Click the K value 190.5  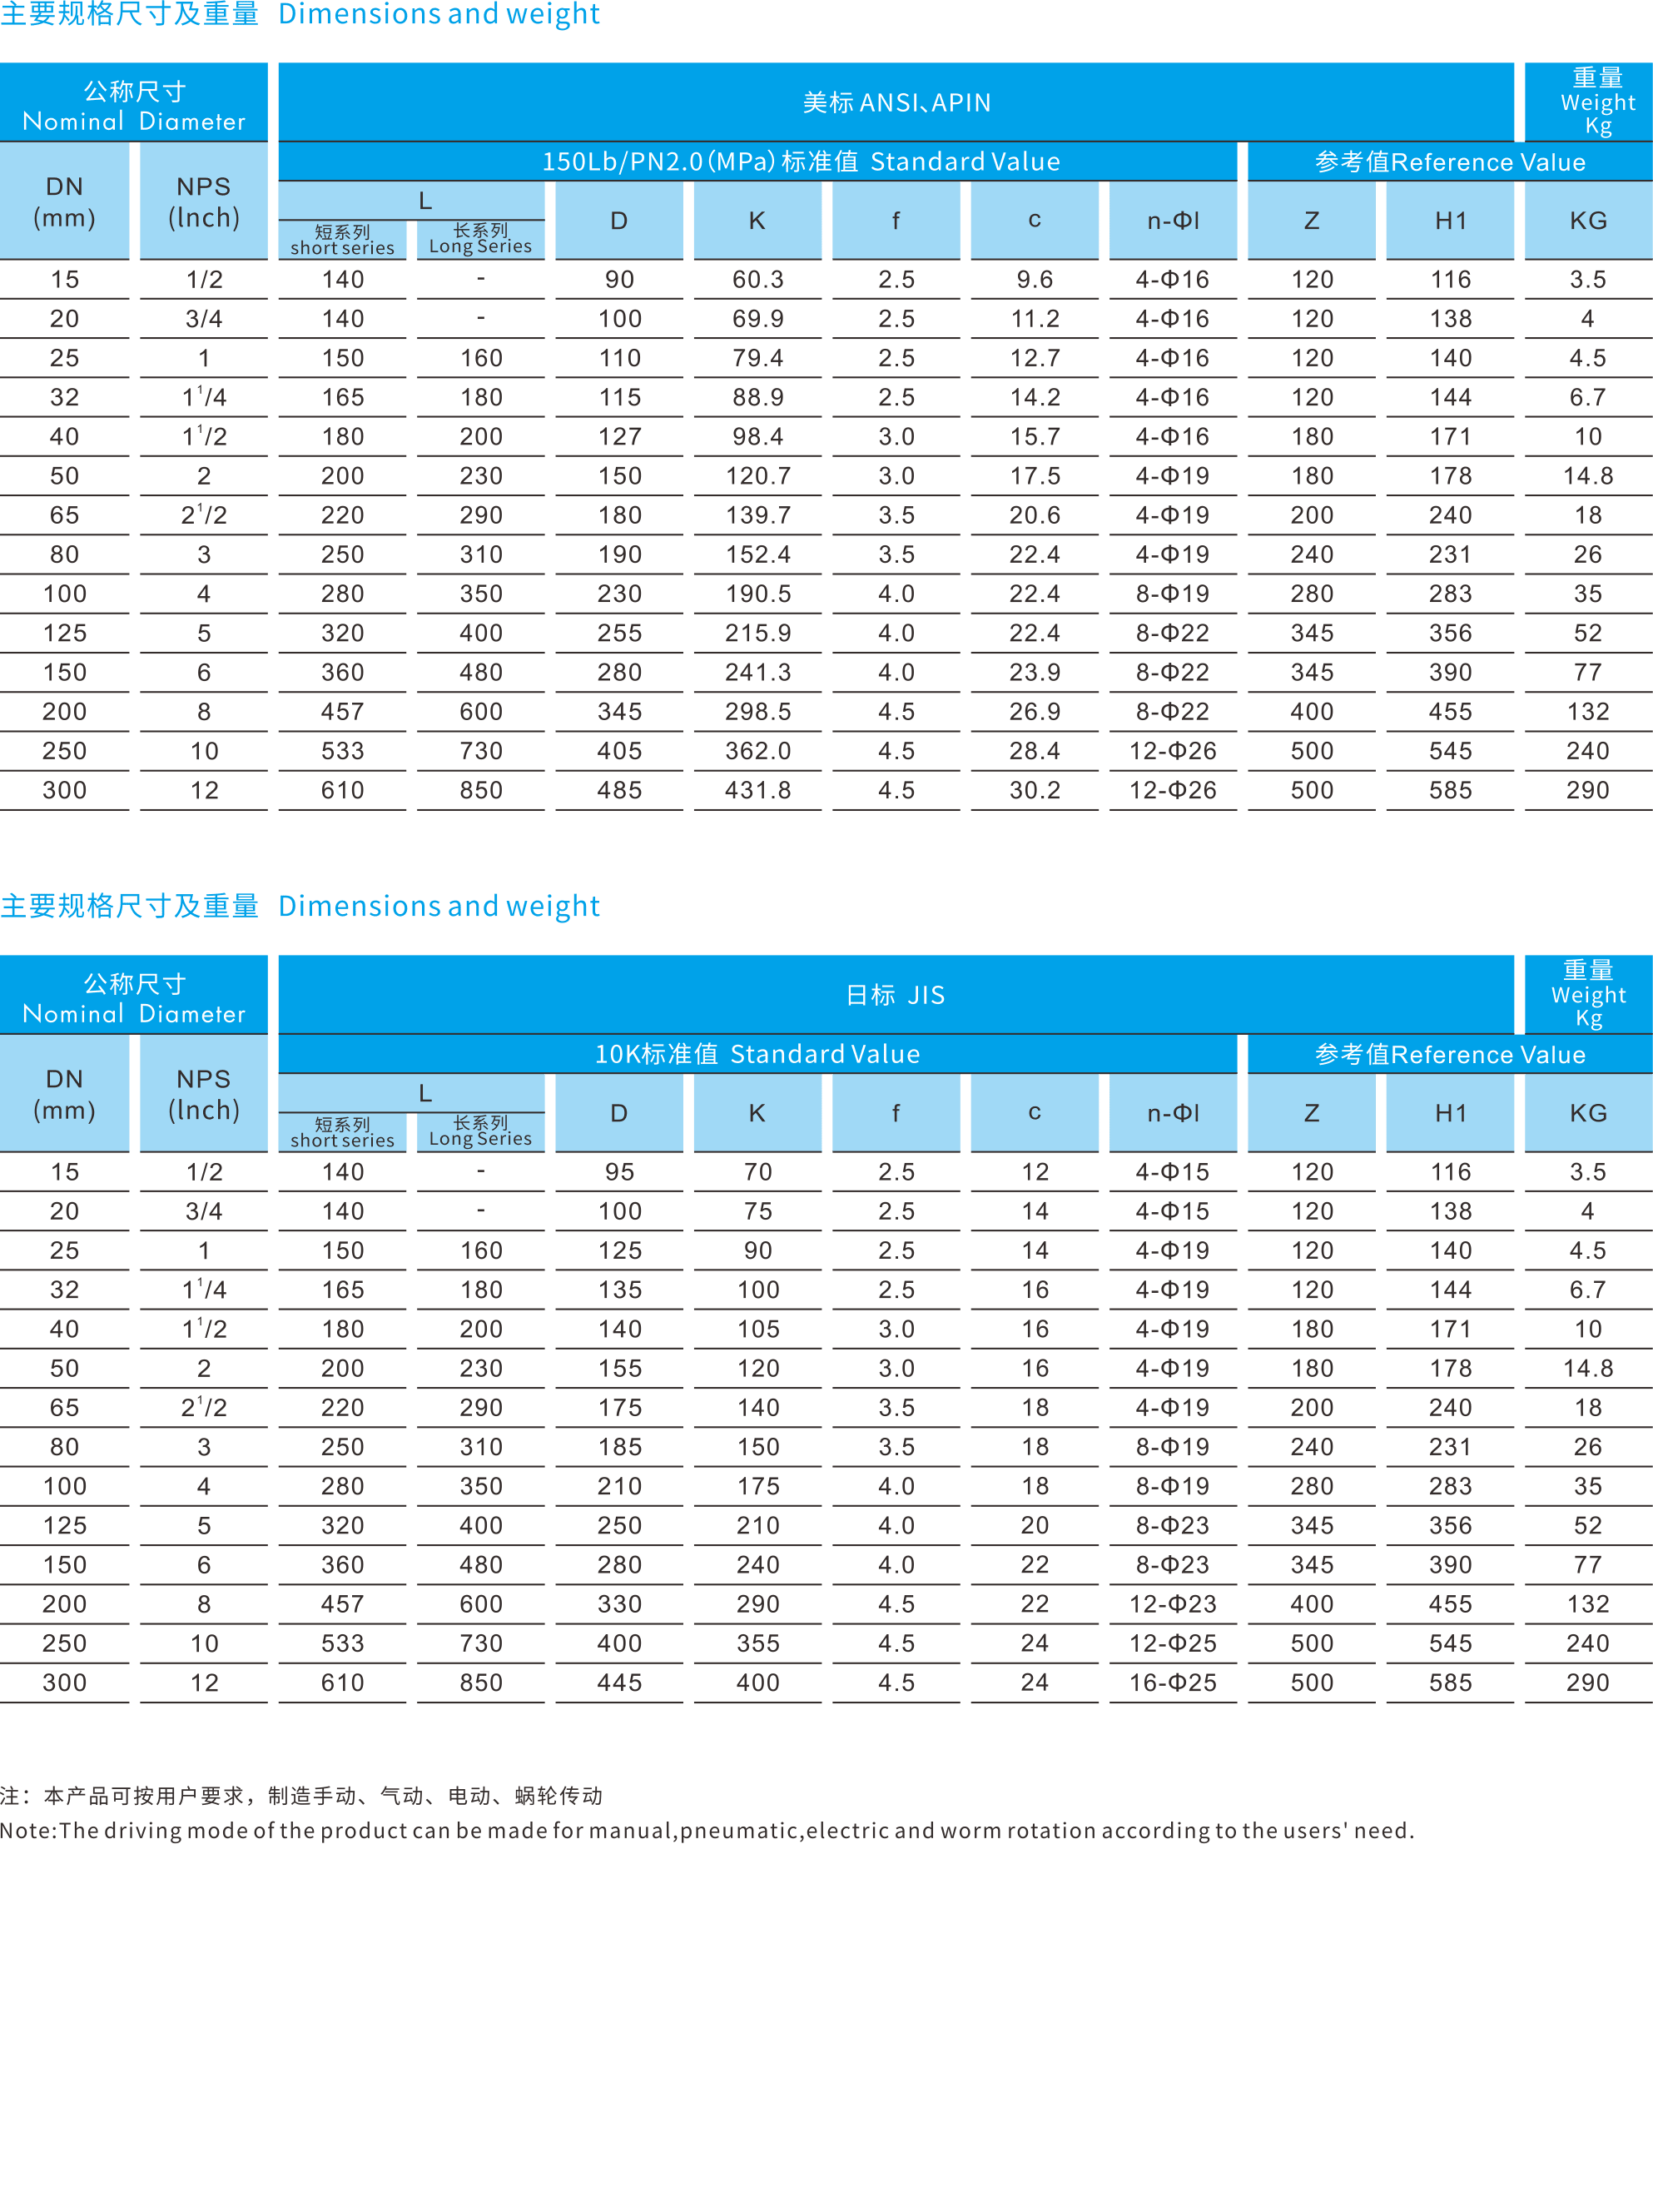(758, 594)
